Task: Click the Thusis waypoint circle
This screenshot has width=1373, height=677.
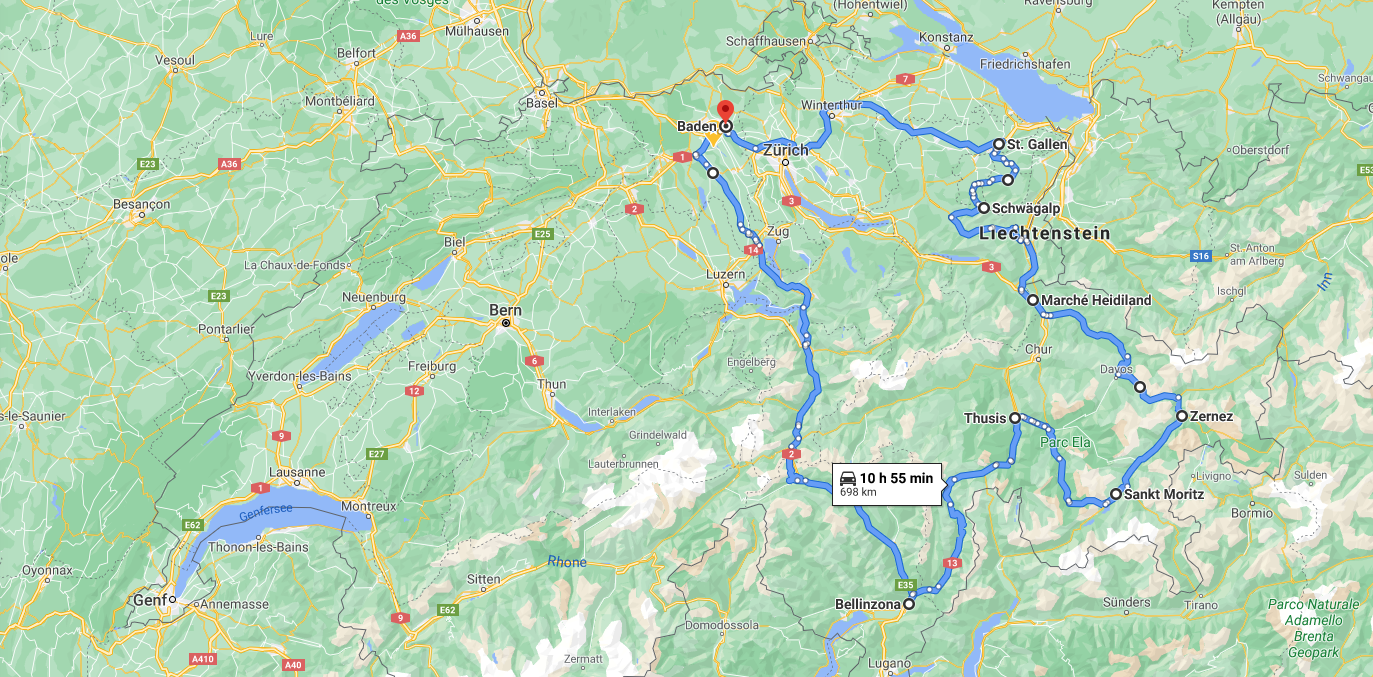Action: pos(1014,418)
